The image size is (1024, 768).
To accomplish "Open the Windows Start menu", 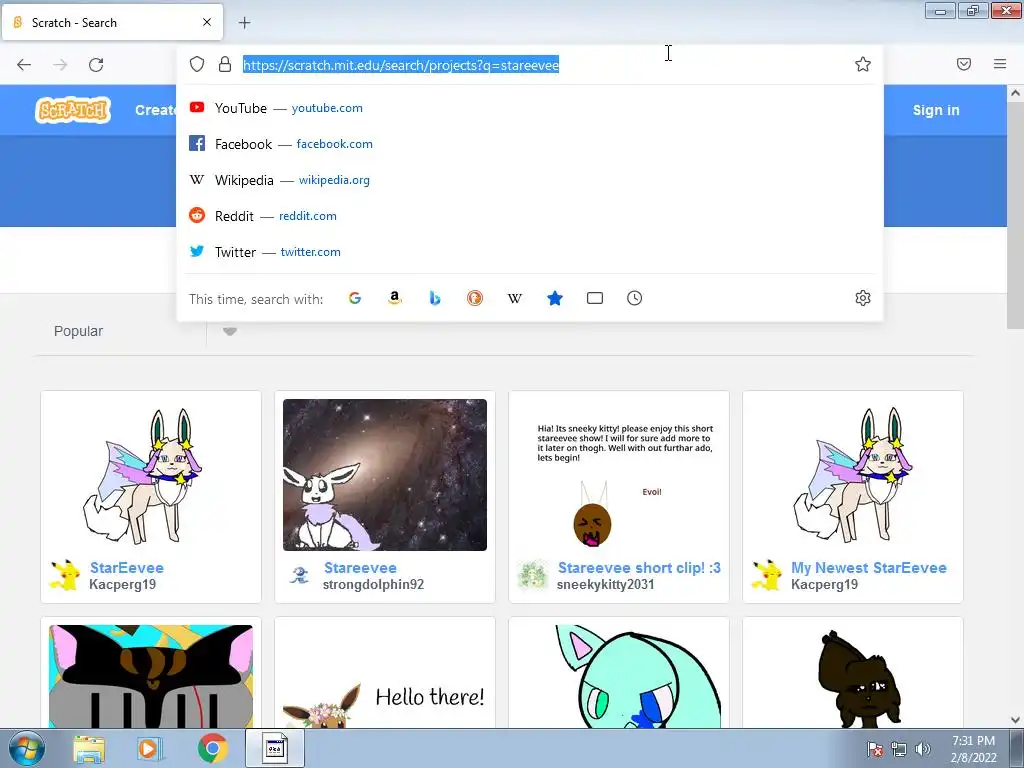I will point(26,748).
